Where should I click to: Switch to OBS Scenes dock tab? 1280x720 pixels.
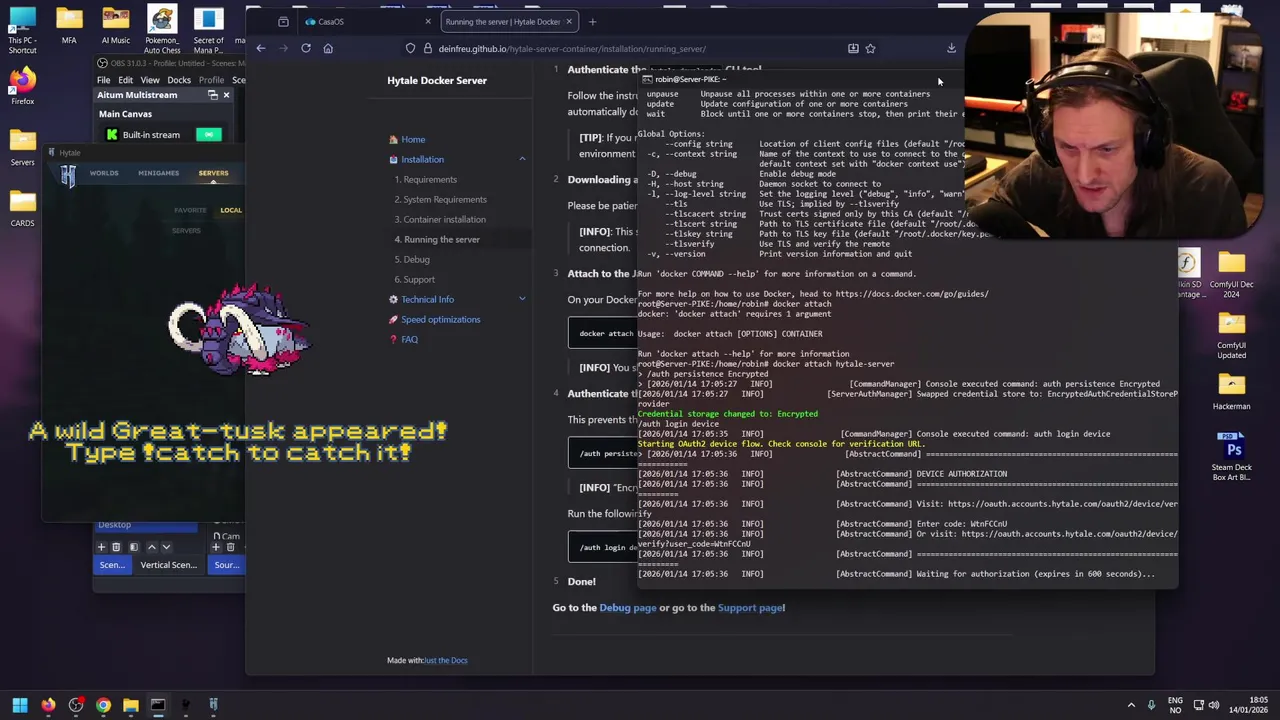[x=112, y=565]
